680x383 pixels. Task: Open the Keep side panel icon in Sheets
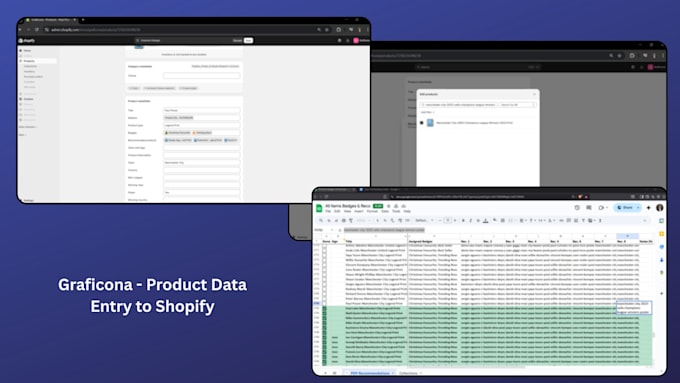(661, 234)
